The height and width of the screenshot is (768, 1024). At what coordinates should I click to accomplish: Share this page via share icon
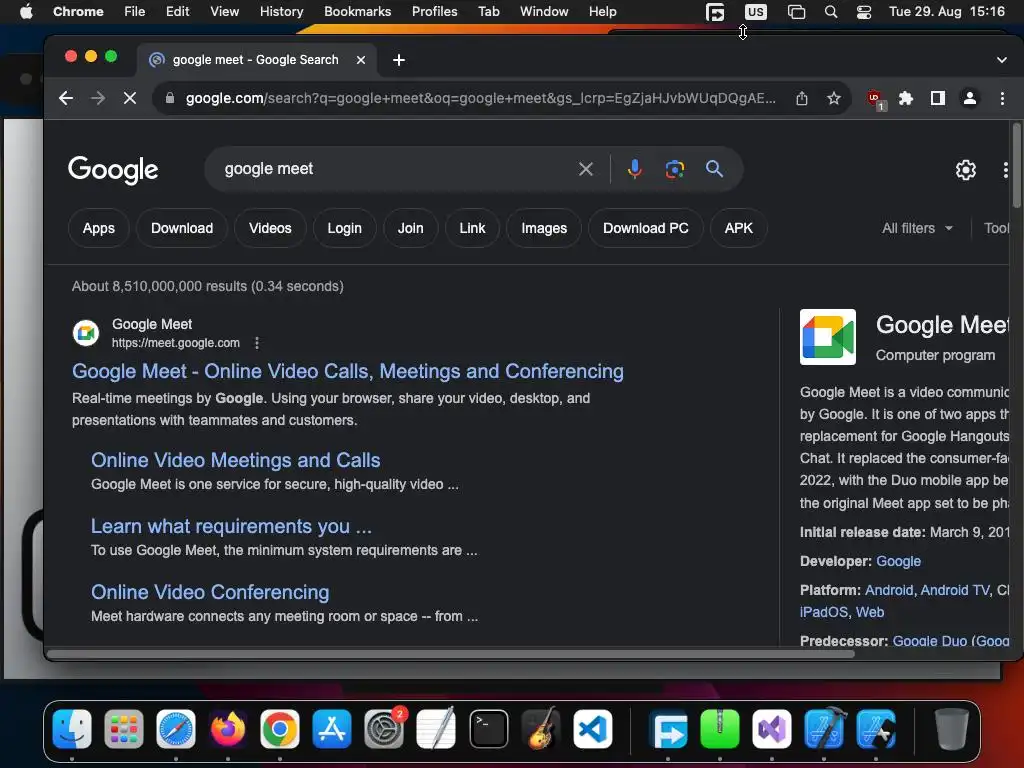pos(802,99)
